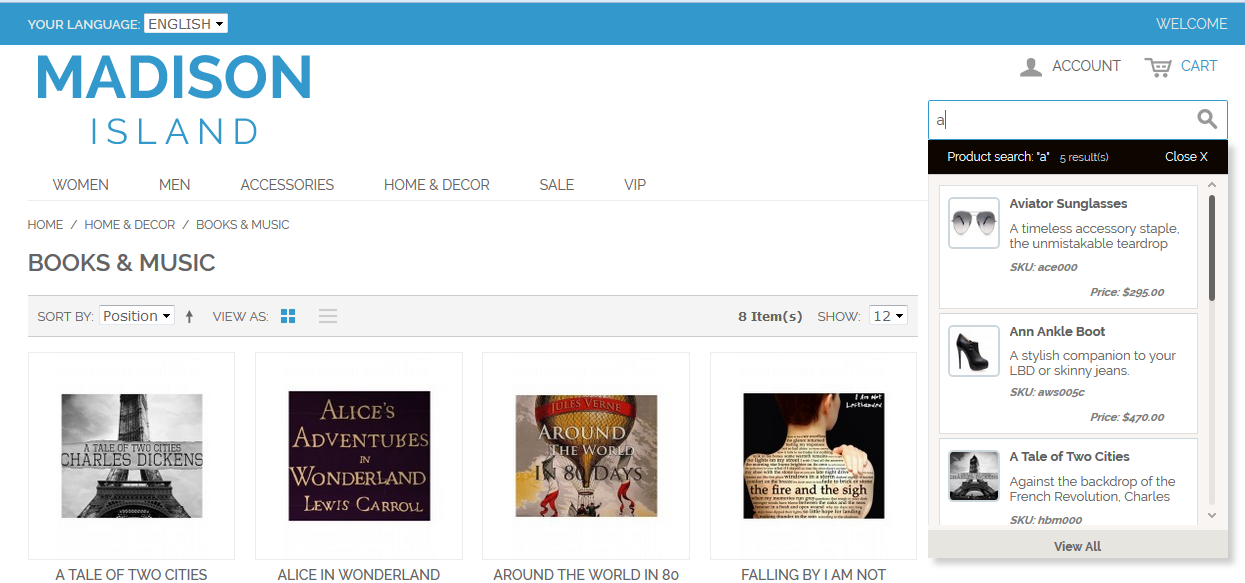Click A Tale of Two Cities product name

131,575
